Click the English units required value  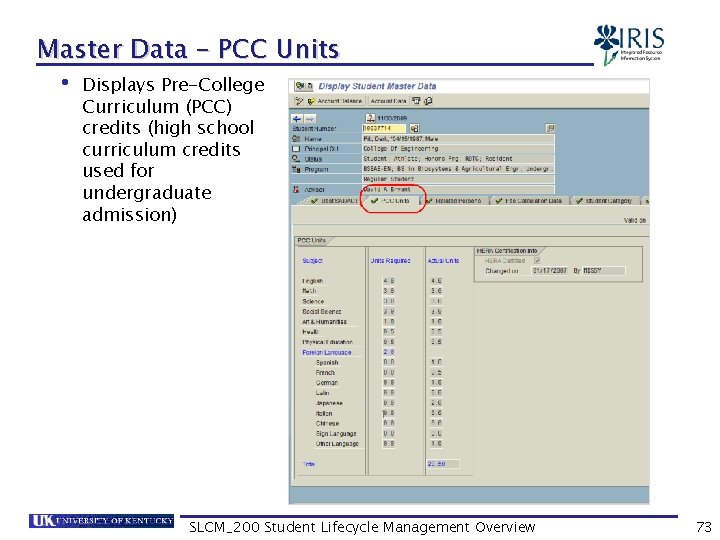pos(388,281)
